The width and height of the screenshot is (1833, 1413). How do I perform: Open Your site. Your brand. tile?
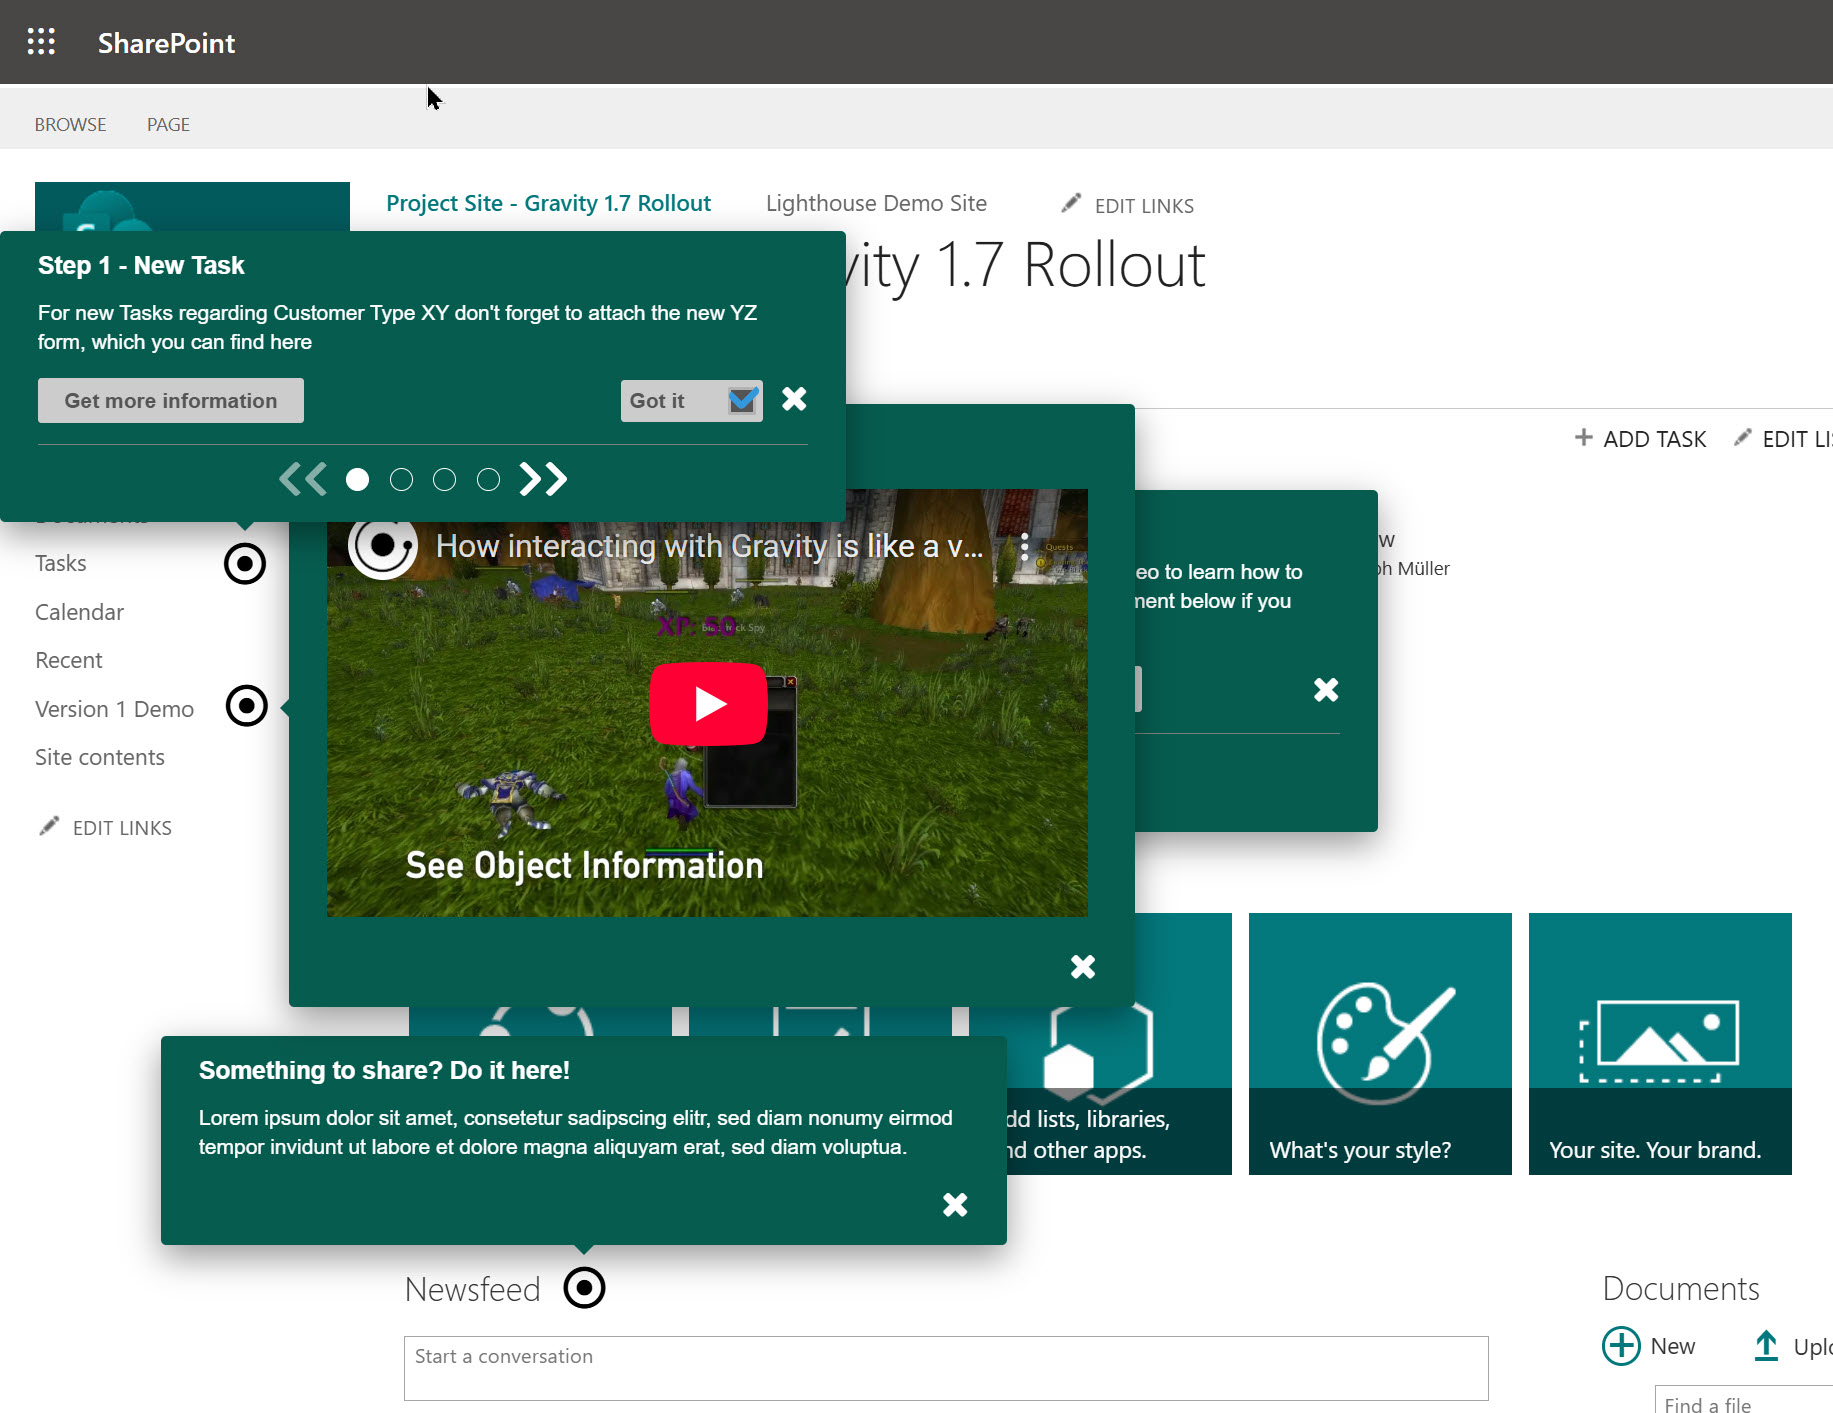coord(1660,1044)
